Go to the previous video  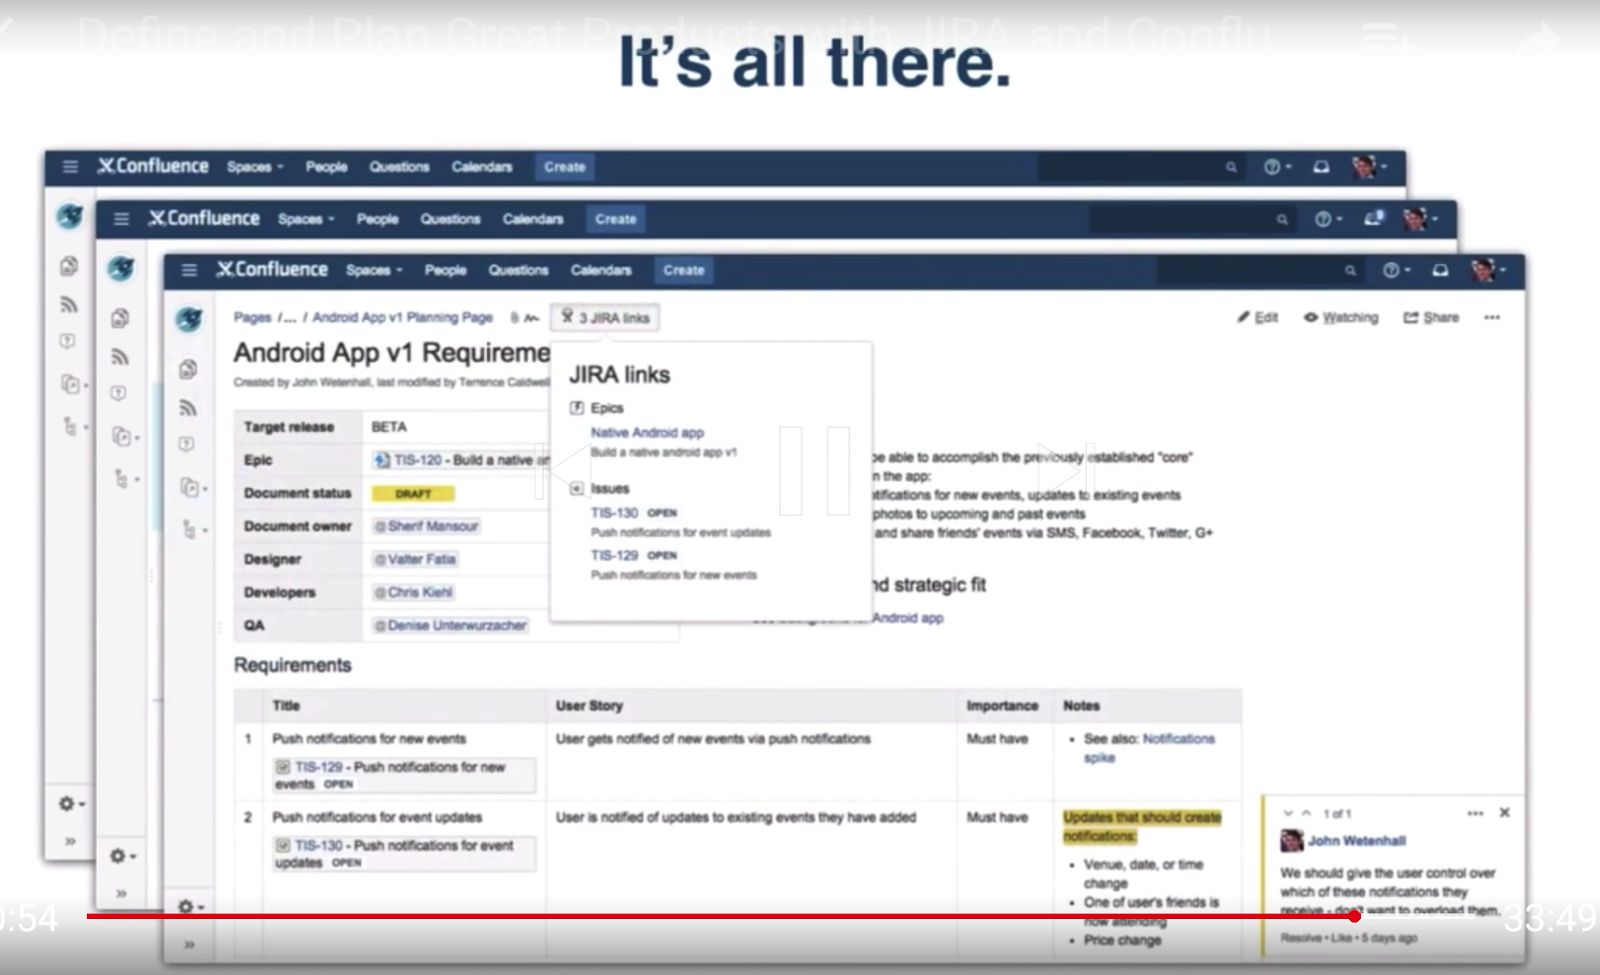click(564, 470)
